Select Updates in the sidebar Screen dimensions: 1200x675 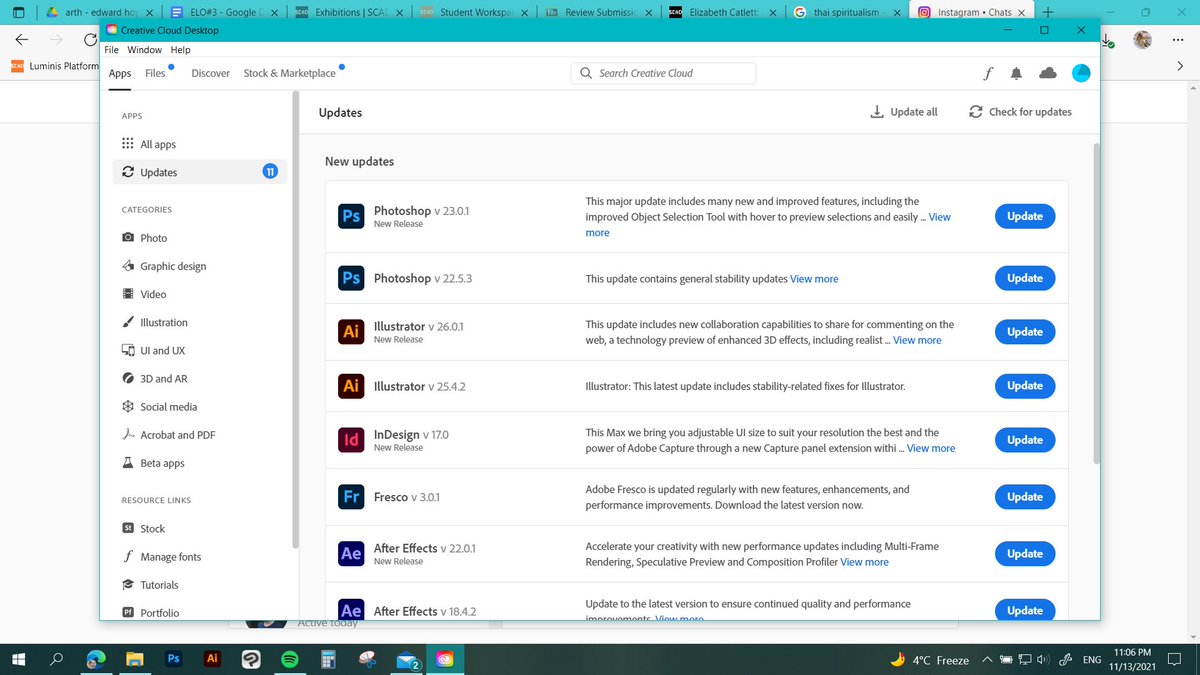click(200, 172)
